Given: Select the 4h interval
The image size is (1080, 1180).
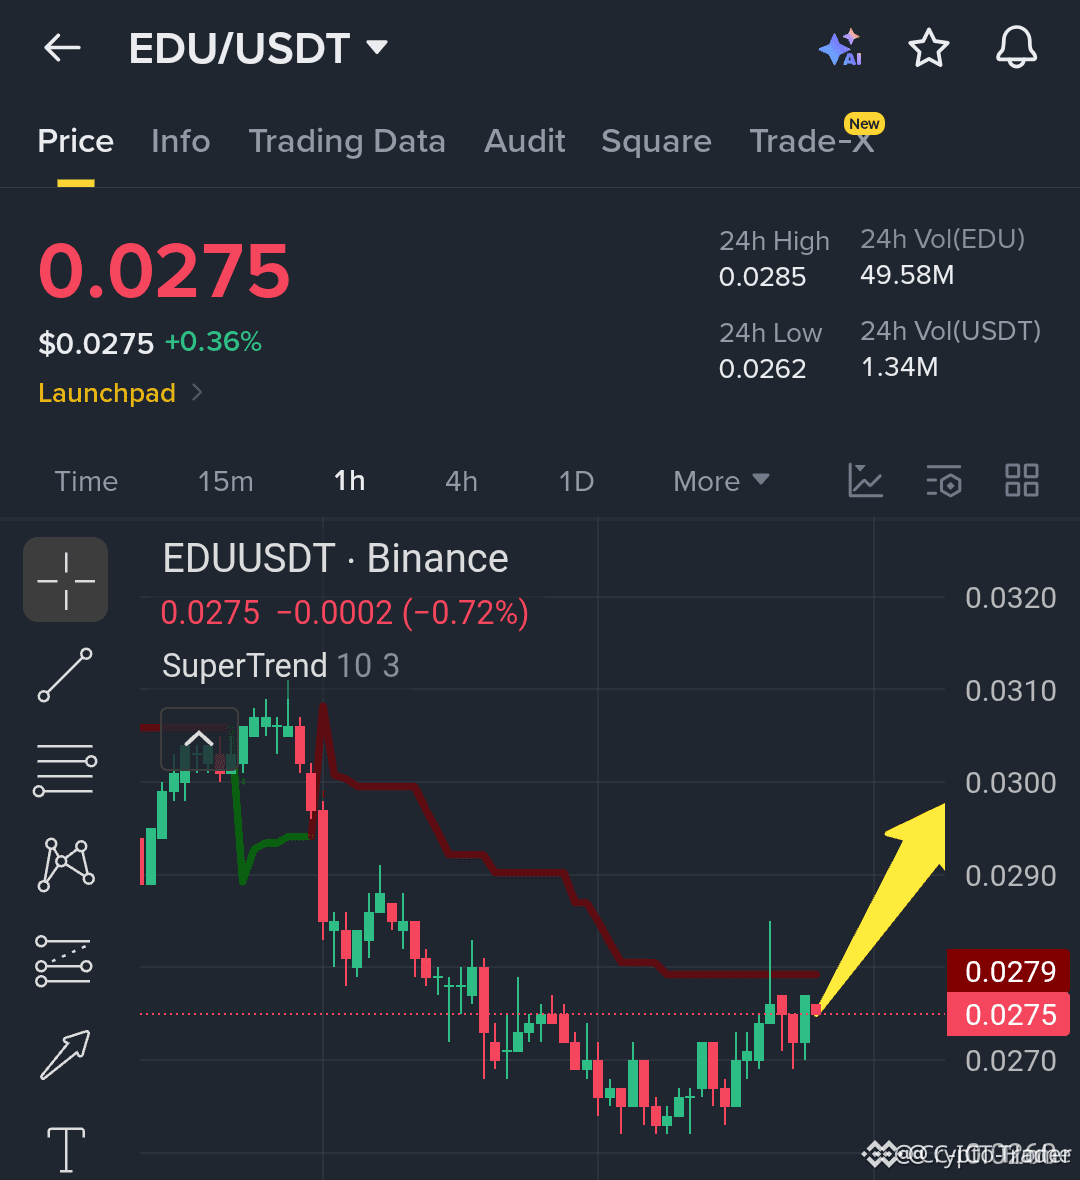Looking at the screenshot, I should point(461,482).
